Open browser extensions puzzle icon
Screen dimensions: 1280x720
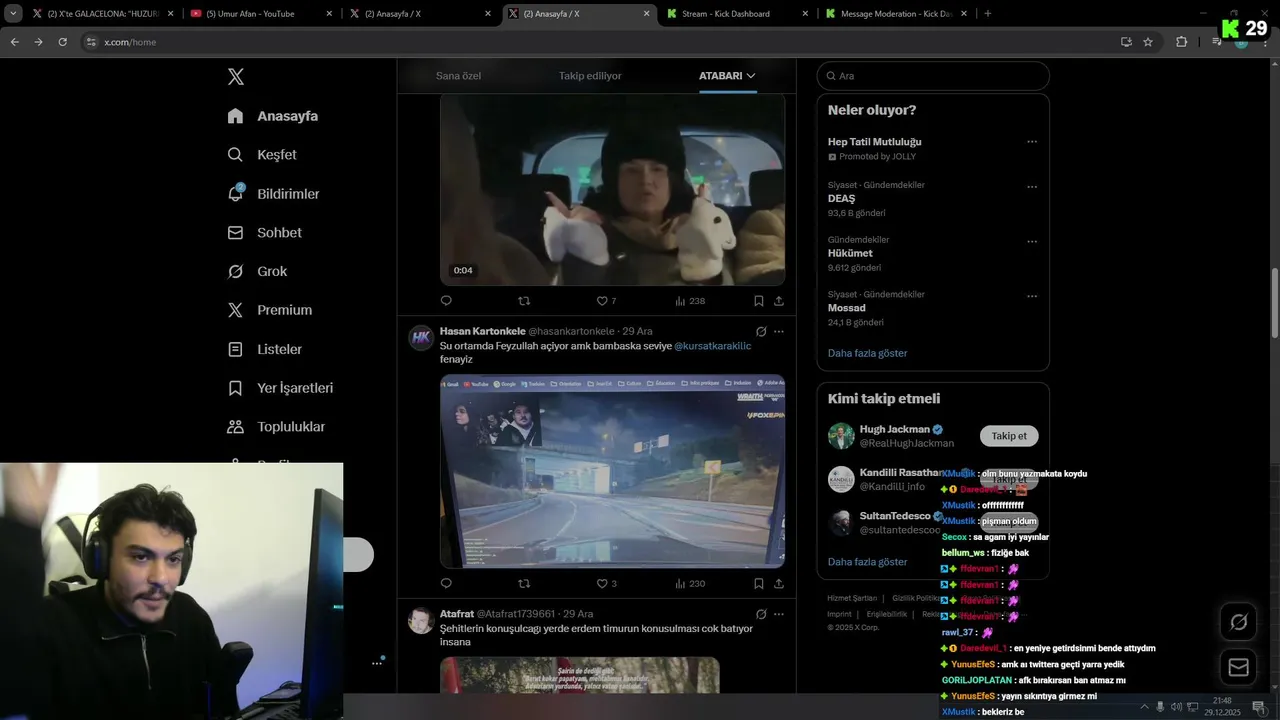[x=1181, y=42]
